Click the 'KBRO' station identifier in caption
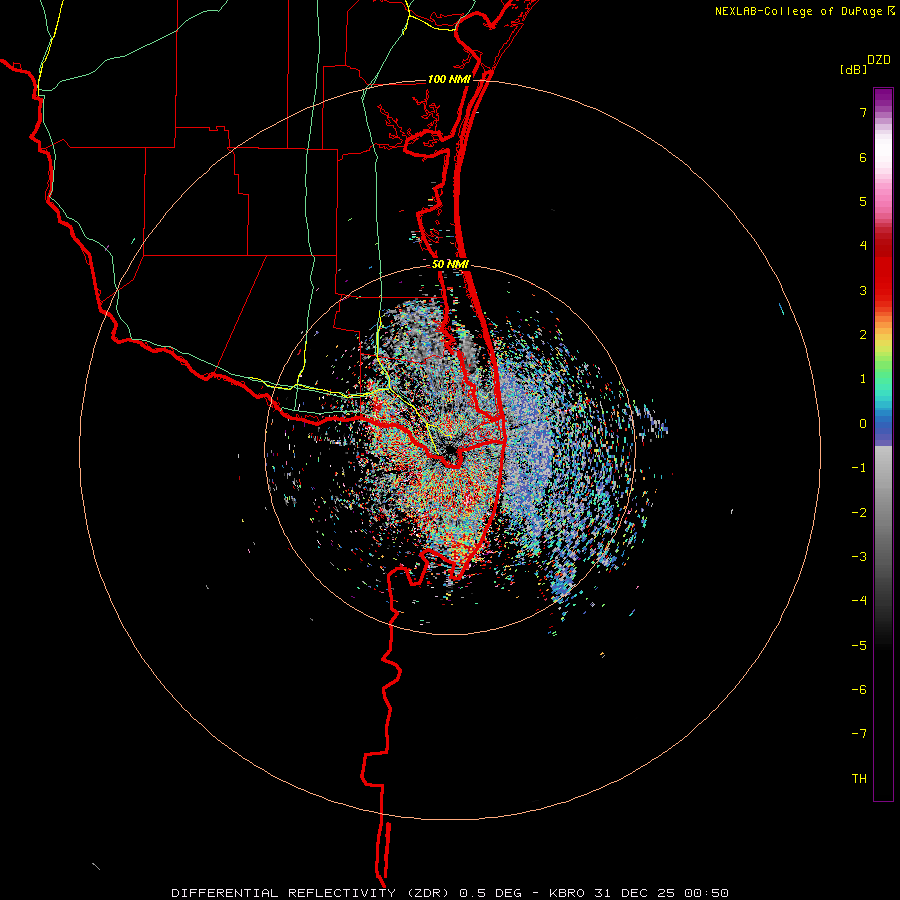Viewport: 900px width, 900px height. point(567,893)
